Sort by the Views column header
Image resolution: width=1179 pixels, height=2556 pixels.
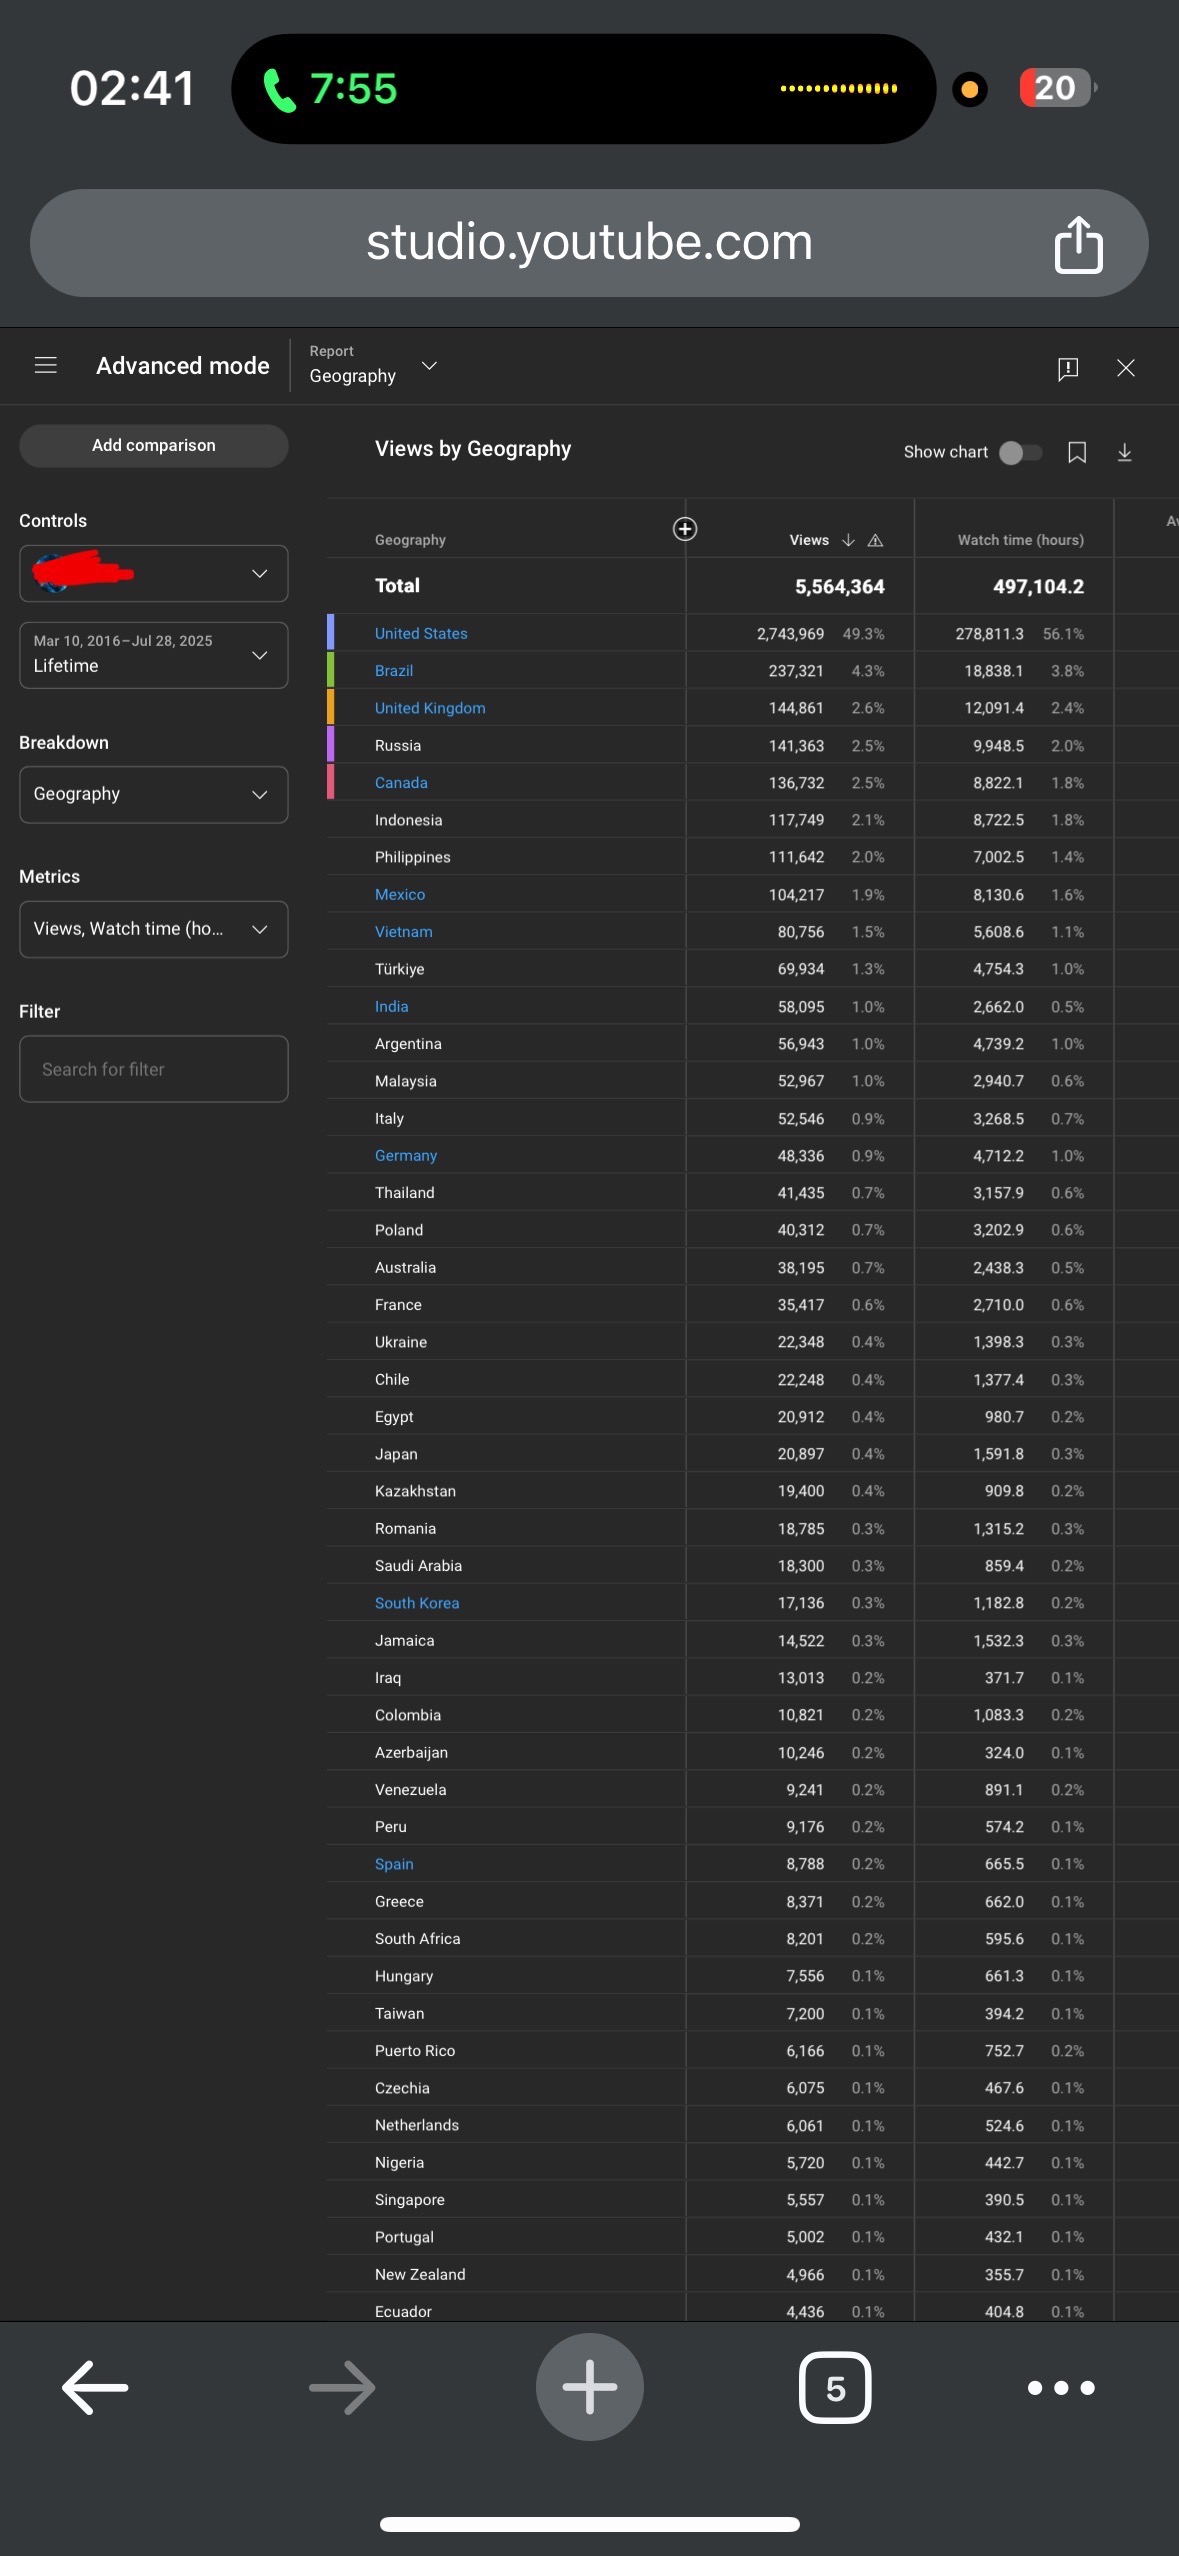(809, 540)
